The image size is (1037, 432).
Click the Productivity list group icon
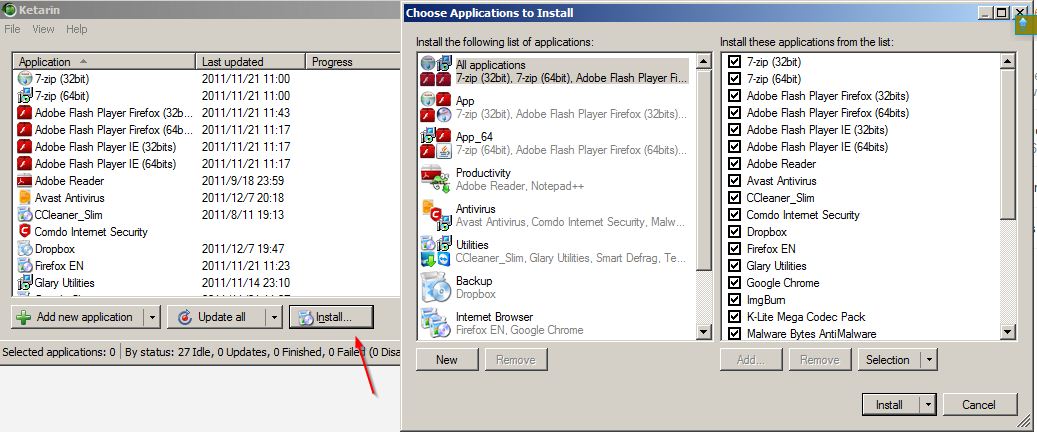(436, 179)
